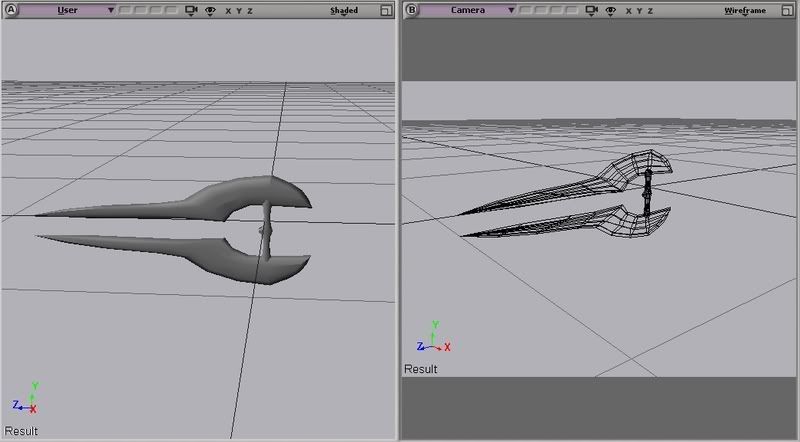Click the Result label in User viewport
The height and width of the screenshot is (442, 800).
(21, 431)
